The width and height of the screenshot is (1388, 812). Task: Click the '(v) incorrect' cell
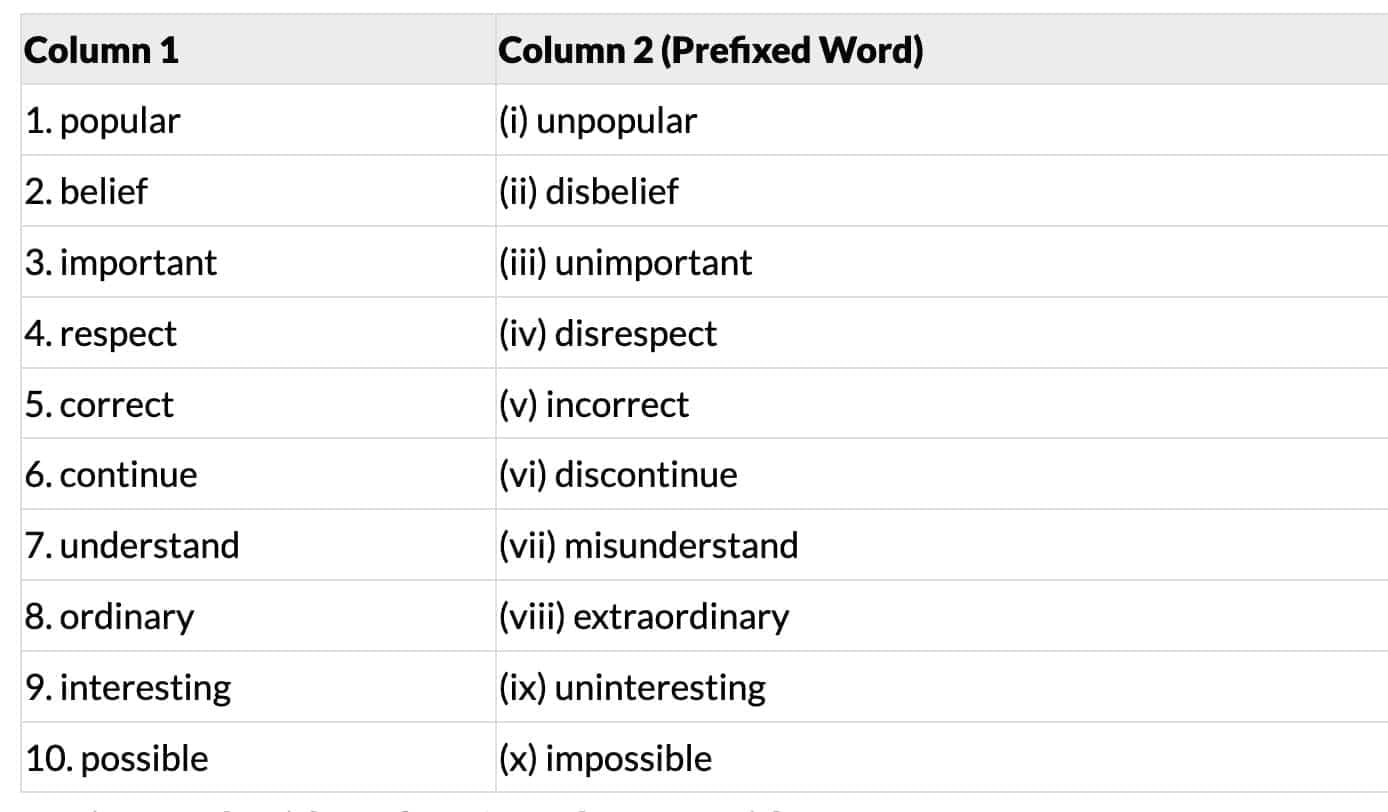pyautogui.click(x=594, y=404)
